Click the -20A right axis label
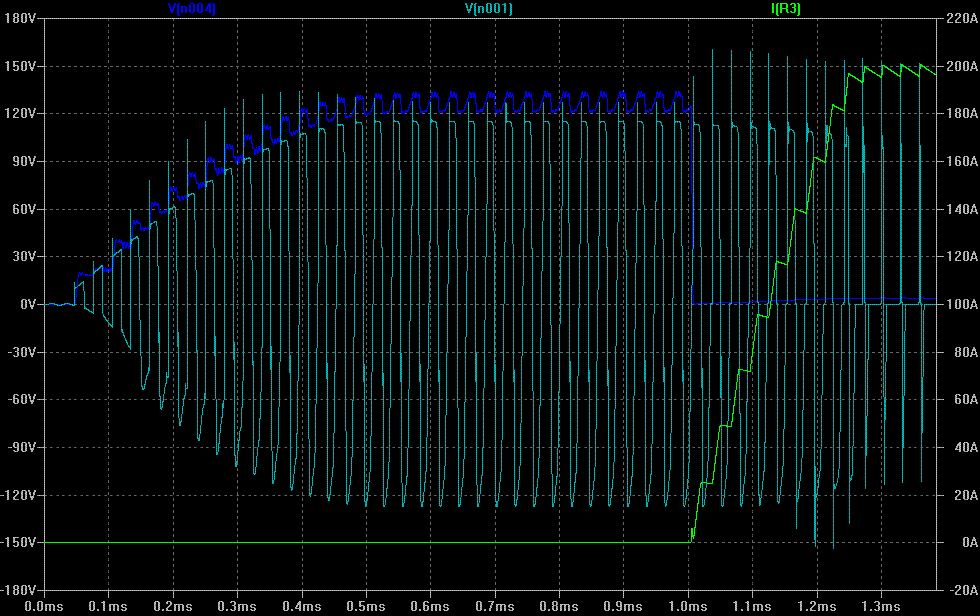Viewport: 980px width, 616px height. (963, 590)
